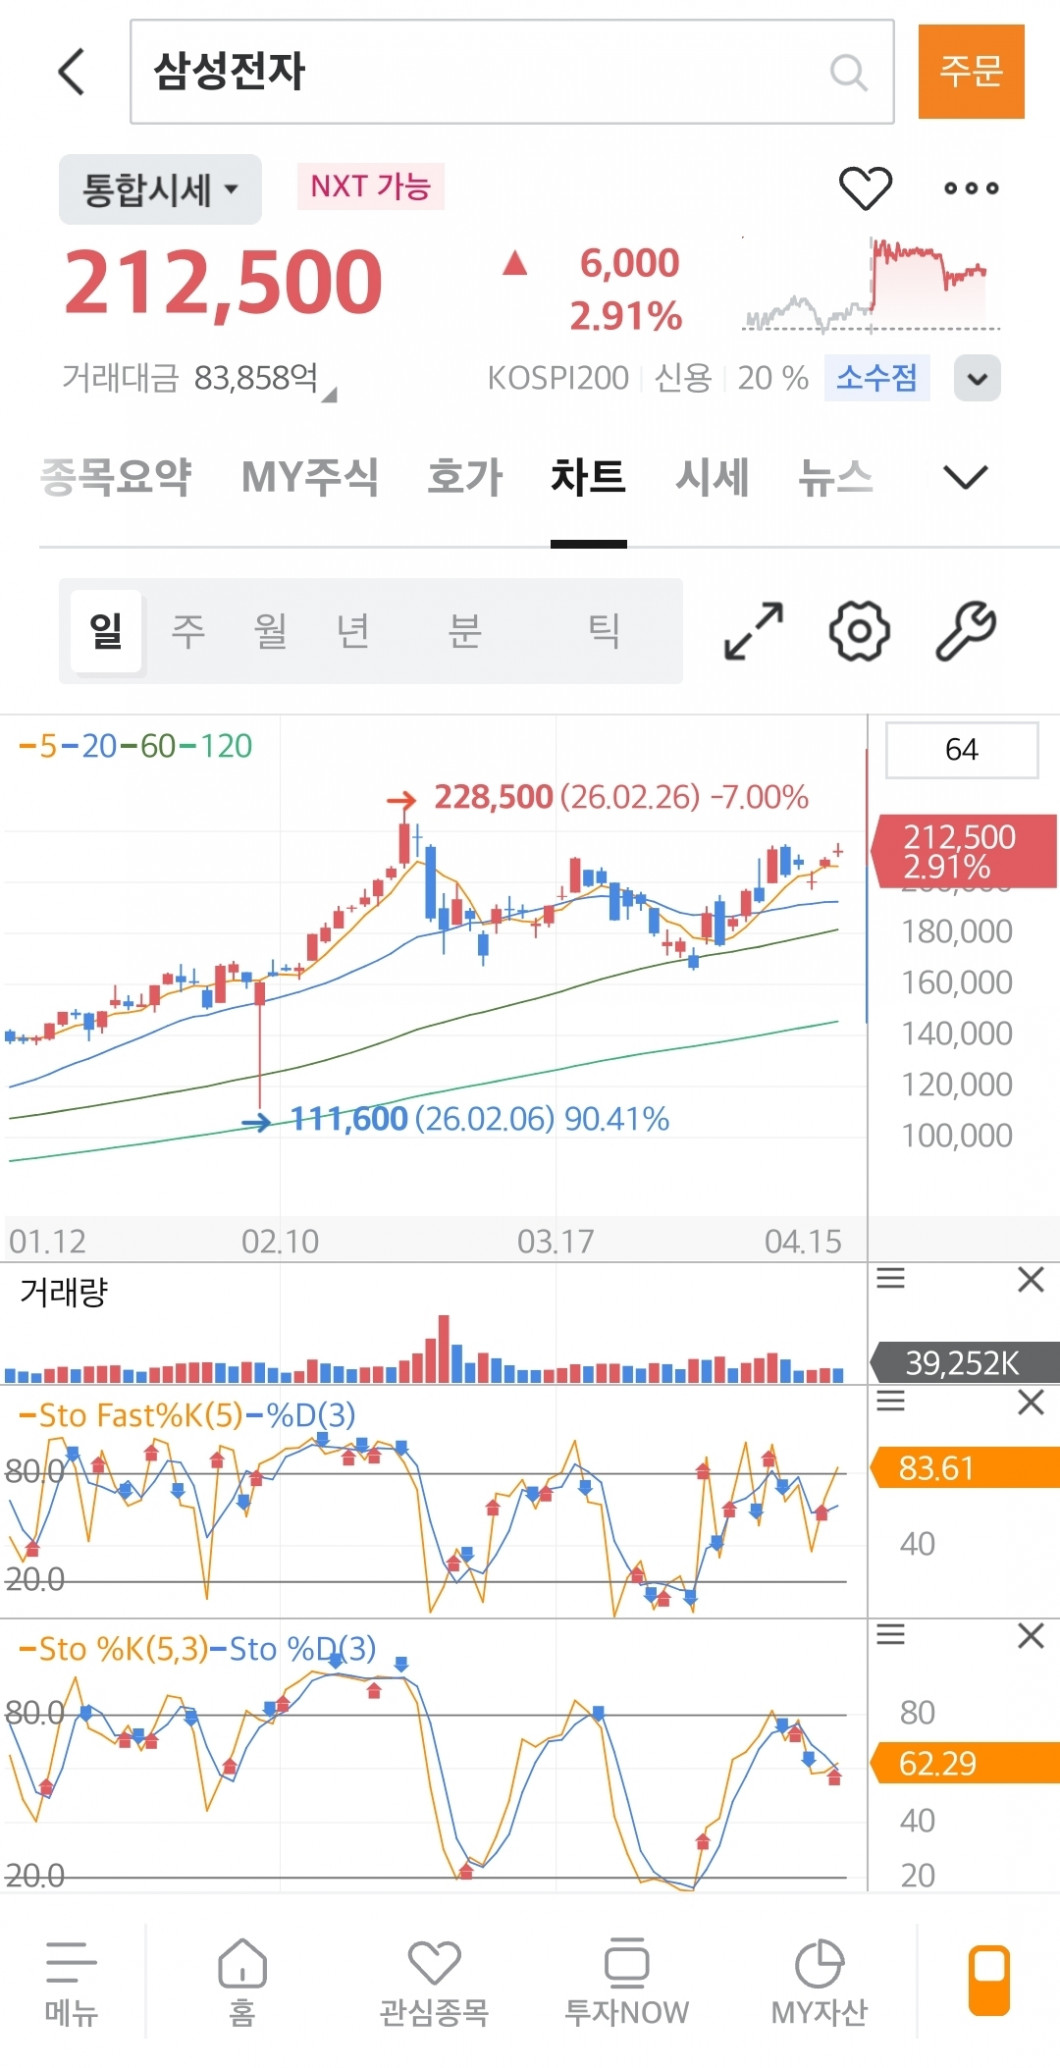Toggle 소수점 fractional trading badge
The width and height of the screenshot is (1060, 2068).
(x=876, y=378)
